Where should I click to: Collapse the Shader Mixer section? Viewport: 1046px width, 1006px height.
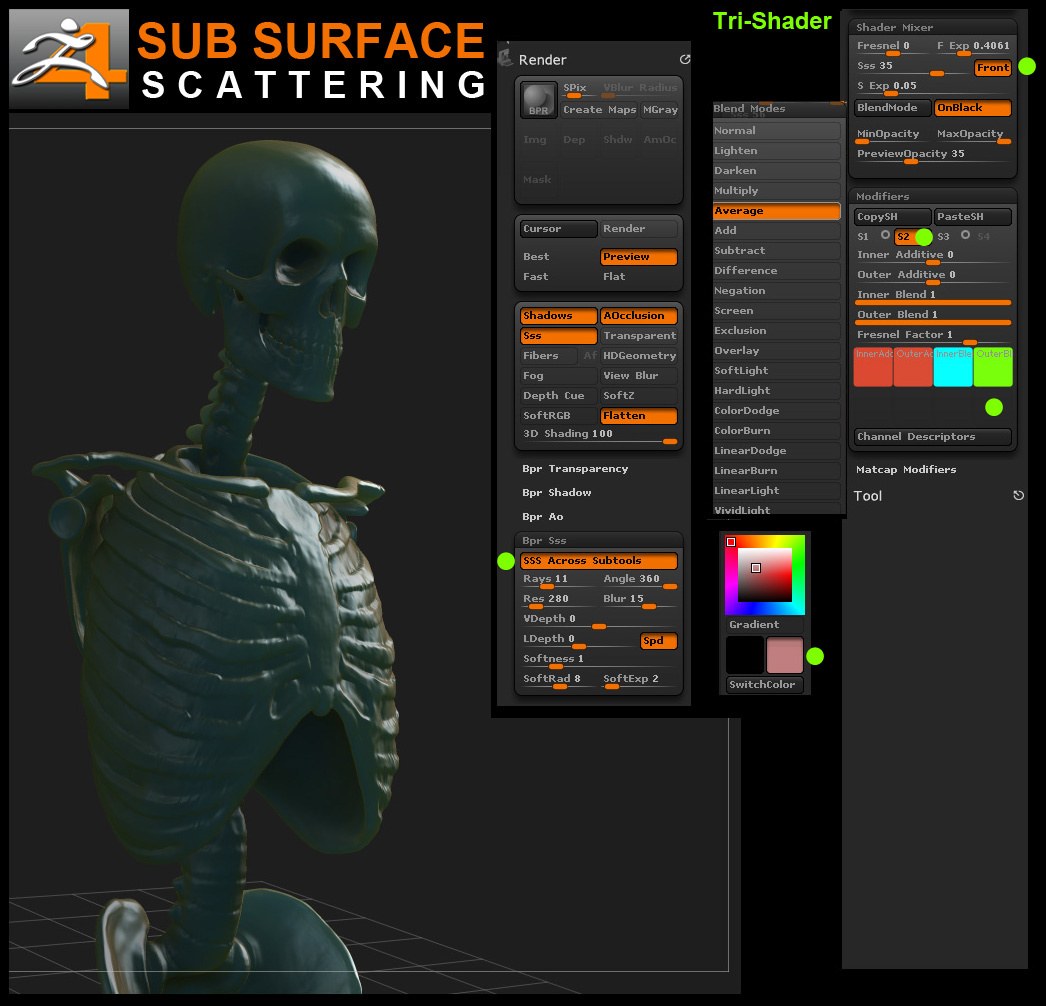click(x=895, y=27)
